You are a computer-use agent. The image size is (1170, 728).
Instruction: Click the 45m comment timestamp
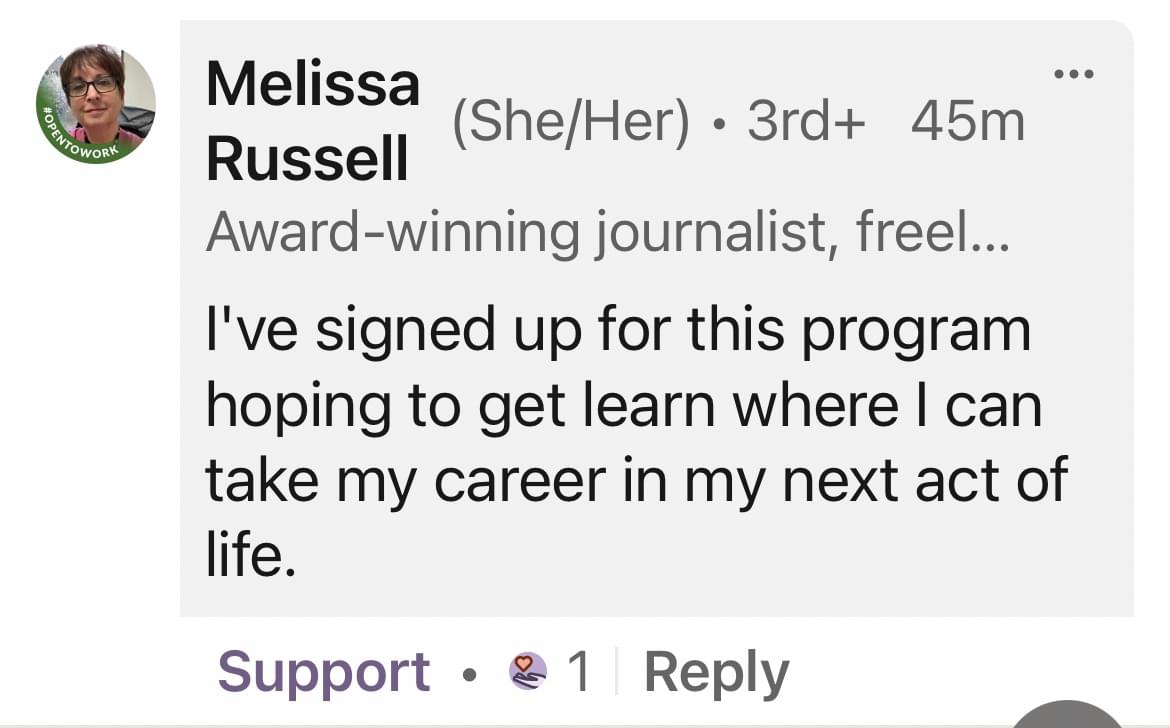968,122
